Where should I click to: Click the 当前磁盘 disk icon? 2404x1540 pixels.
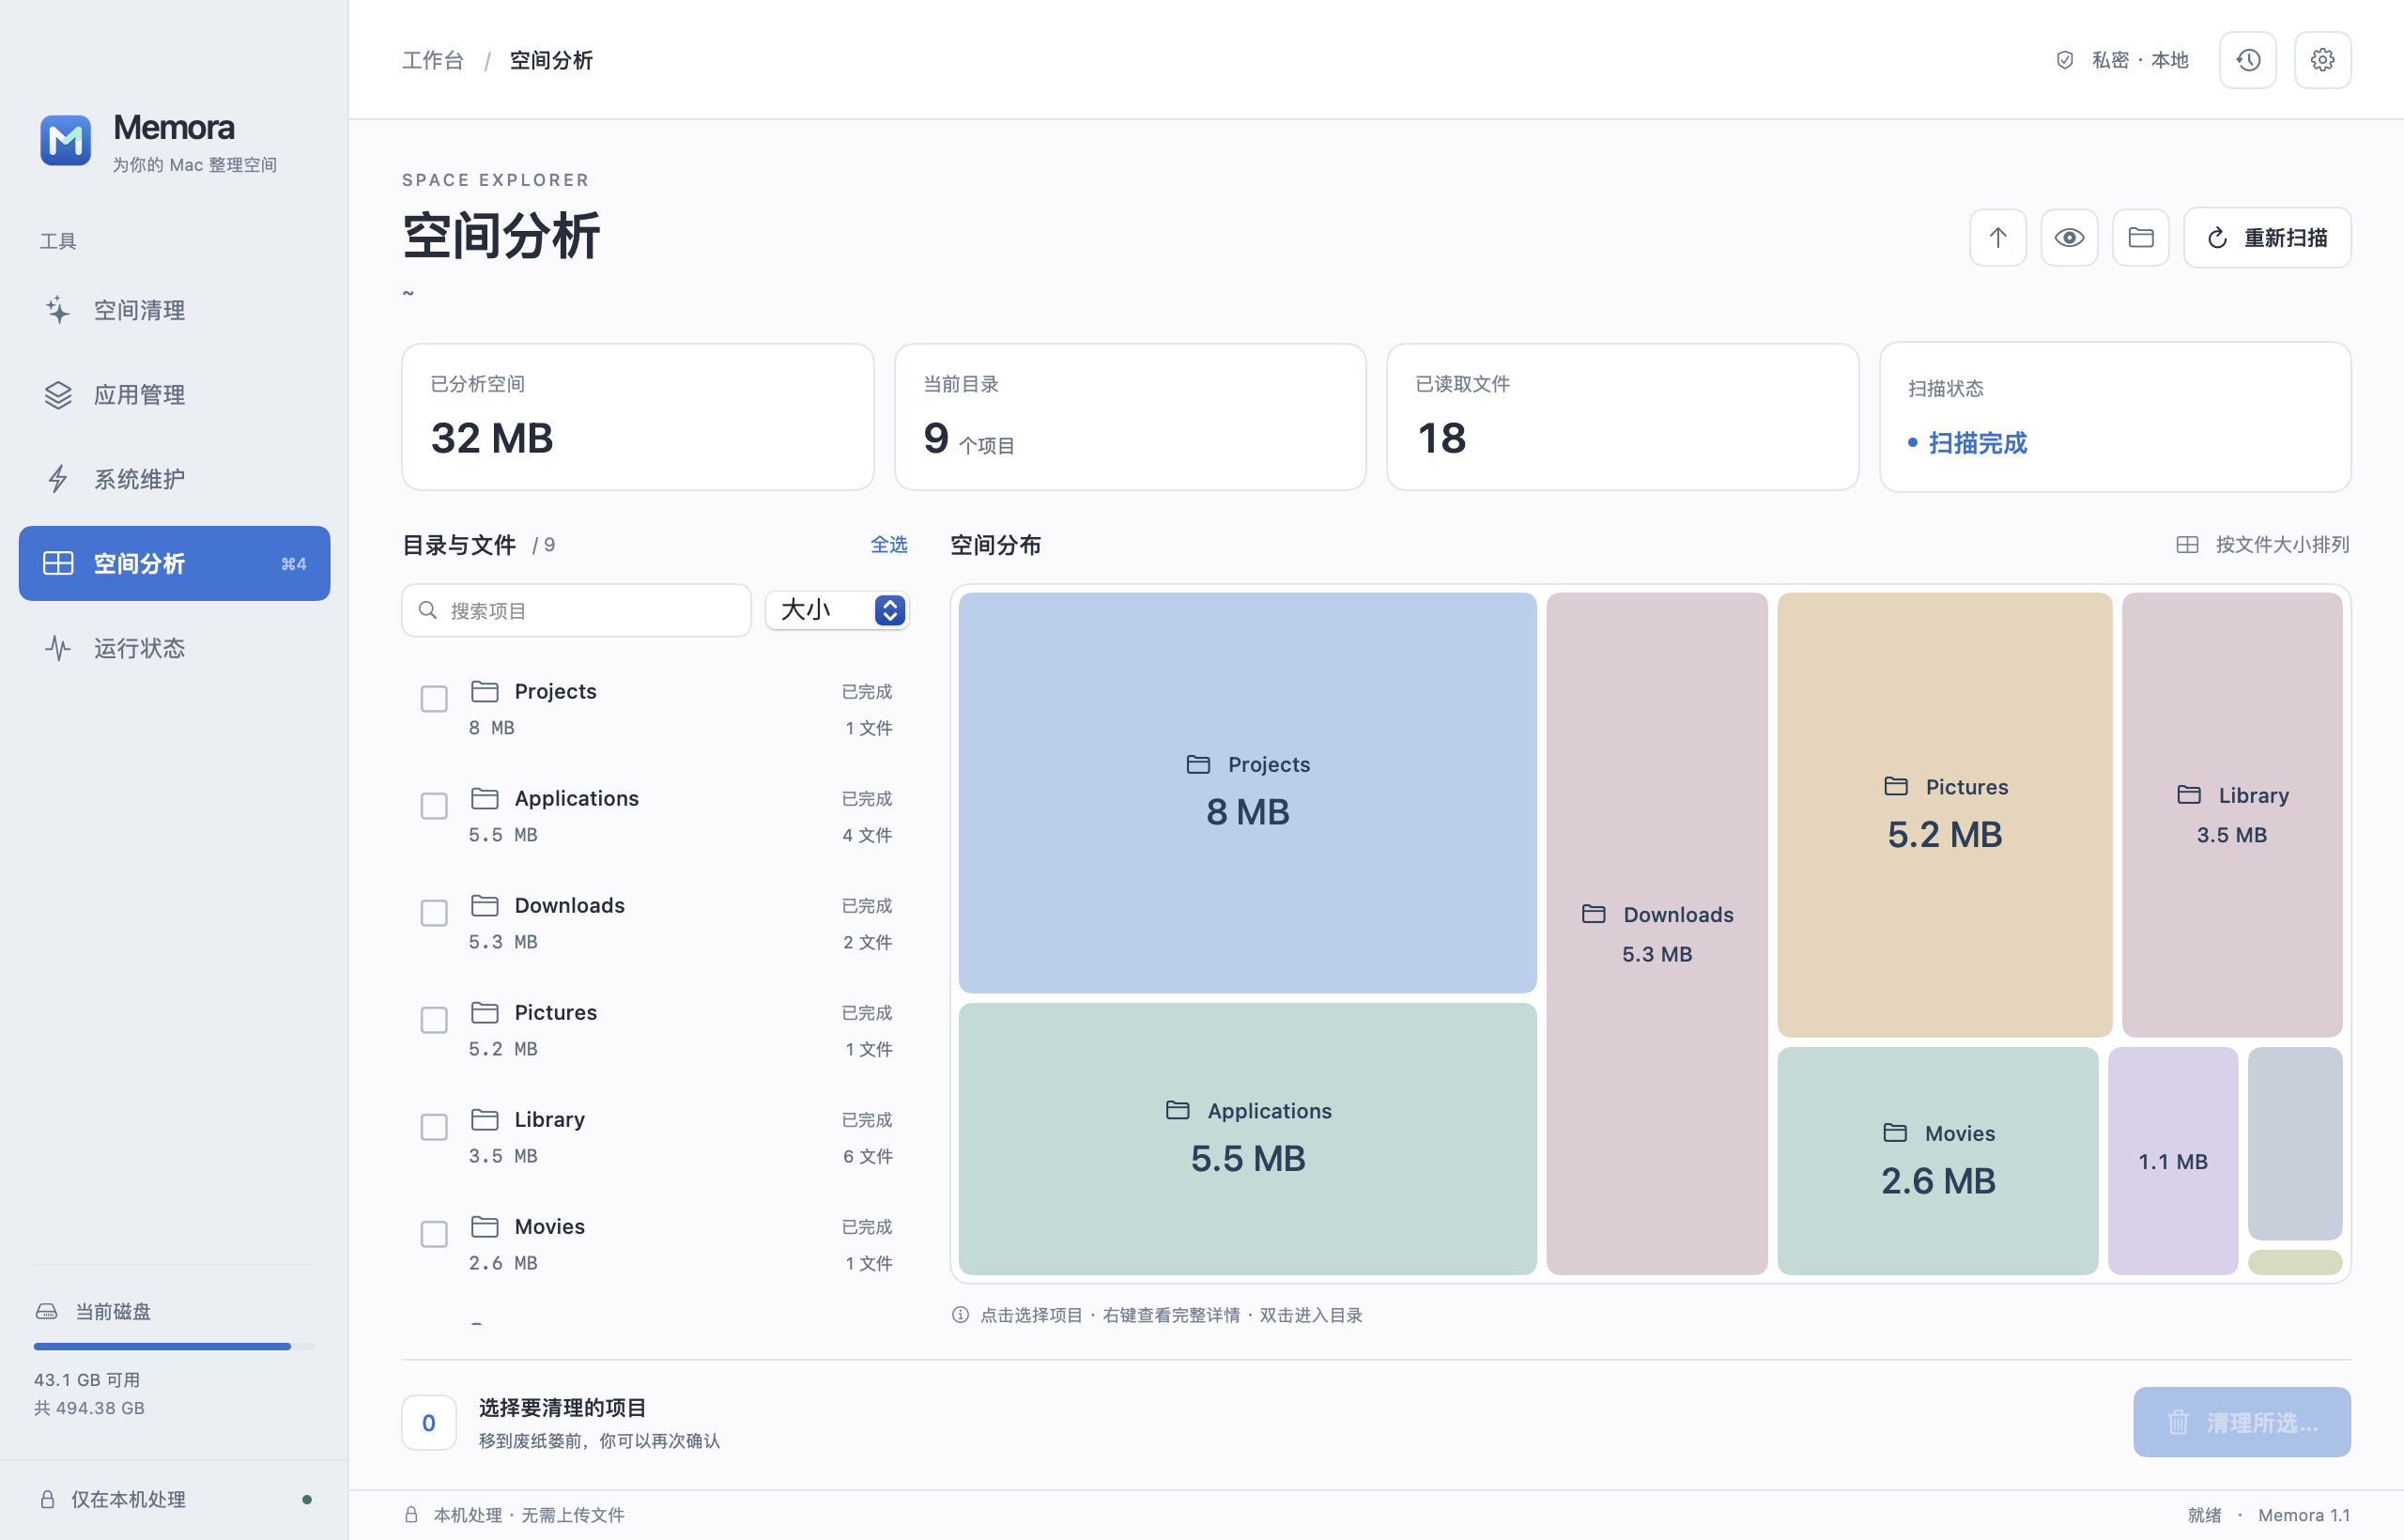click(x=47, y=1311)
